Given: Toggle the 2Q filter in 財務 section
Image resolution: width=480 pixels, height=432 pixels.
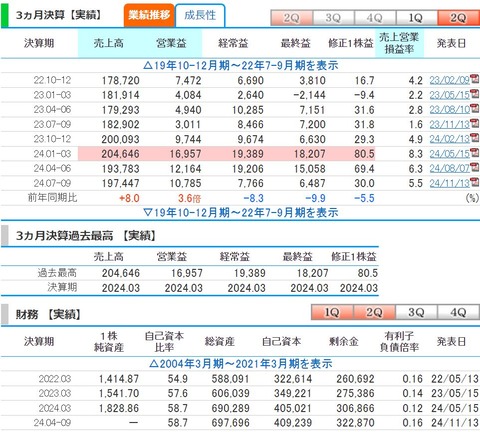Looking at the screenshot, I should coord(374,312).
